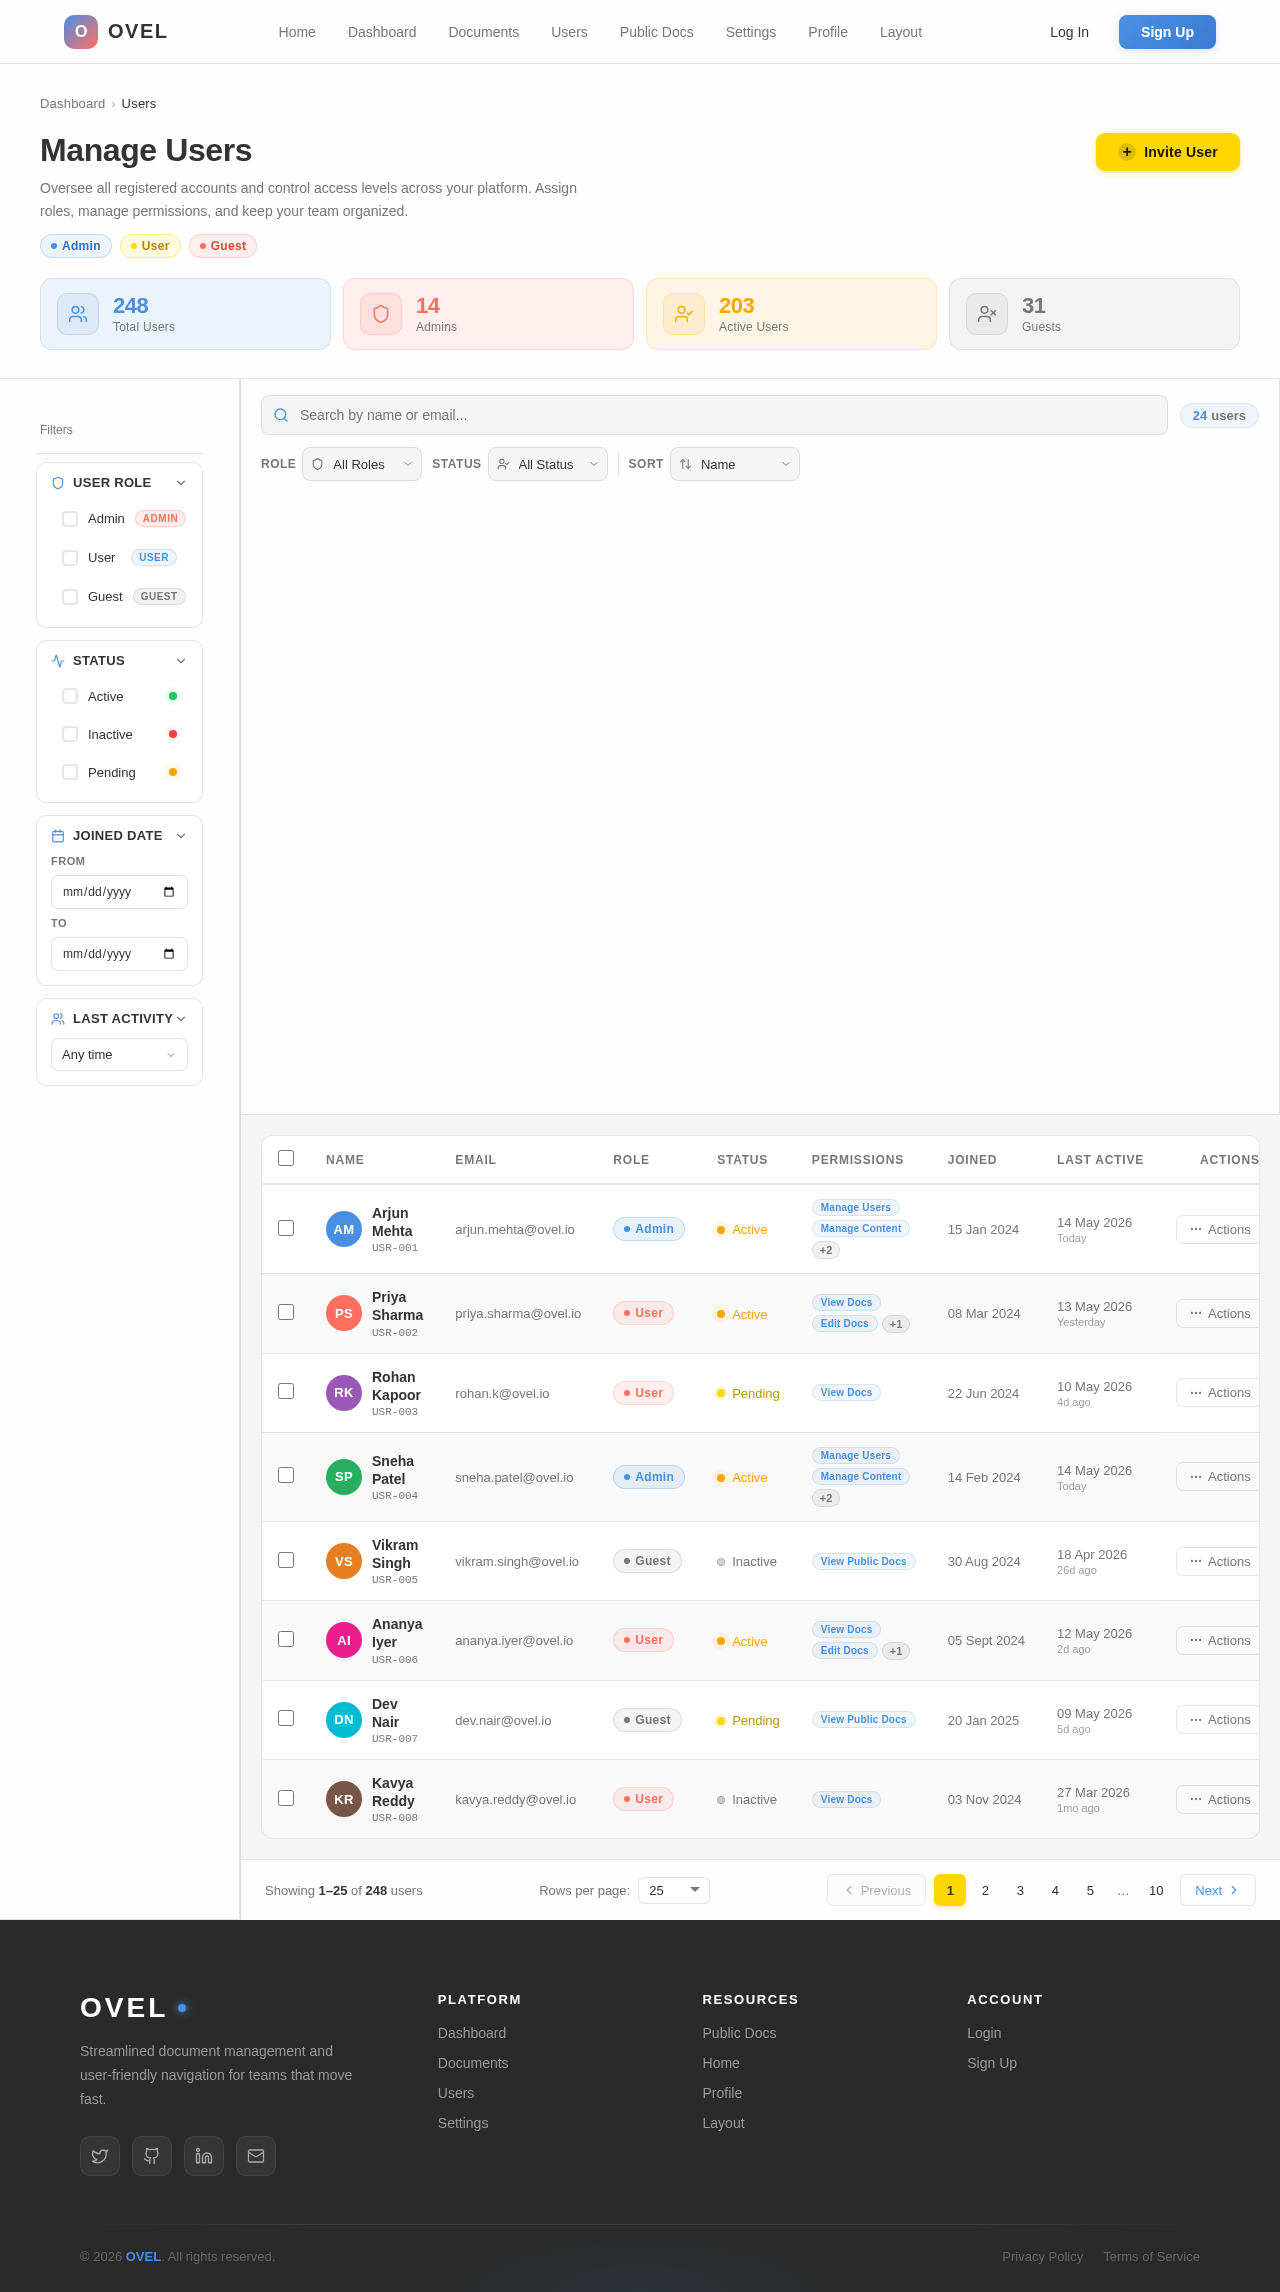Click the Status activity pulse icon

coord(58,661)
